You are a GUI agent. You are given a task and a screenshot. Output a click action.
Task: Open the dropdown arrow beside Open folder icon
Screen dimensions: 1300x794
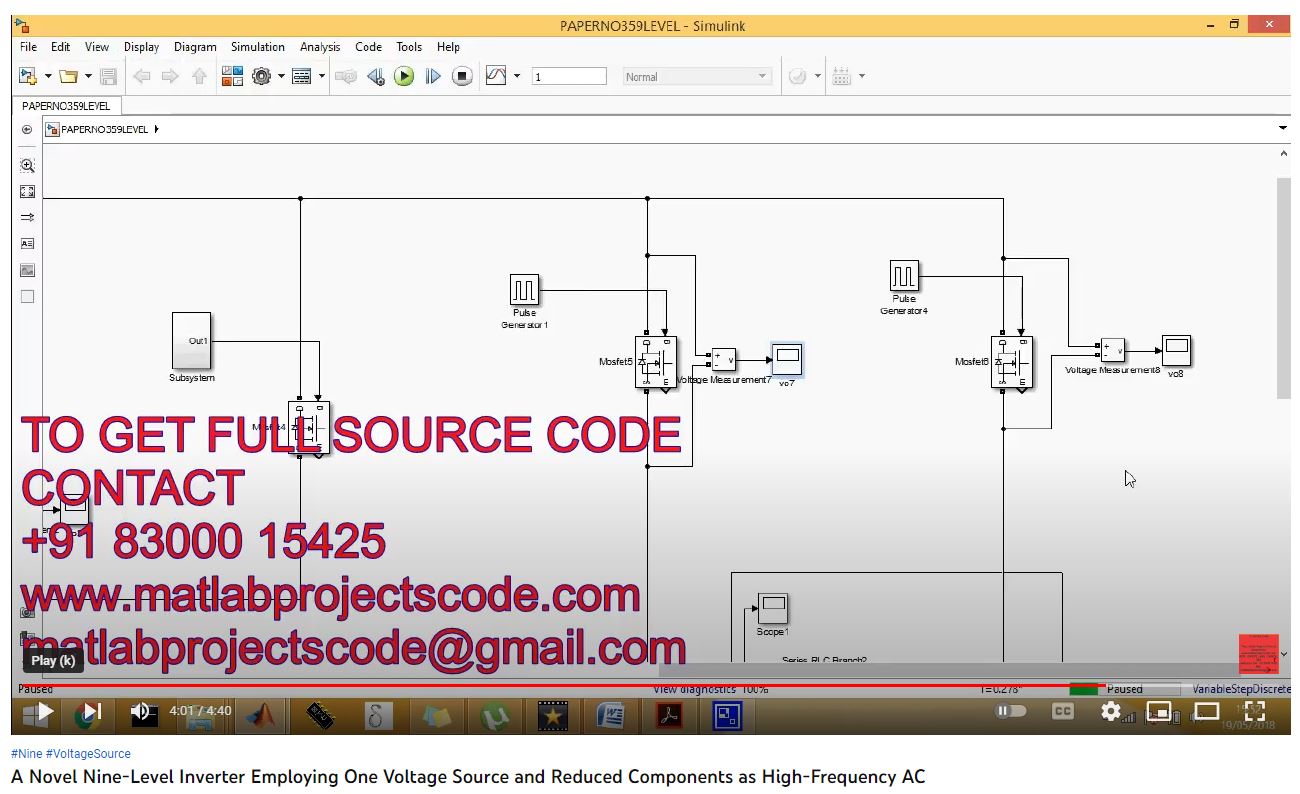click(x=88, y=76)
